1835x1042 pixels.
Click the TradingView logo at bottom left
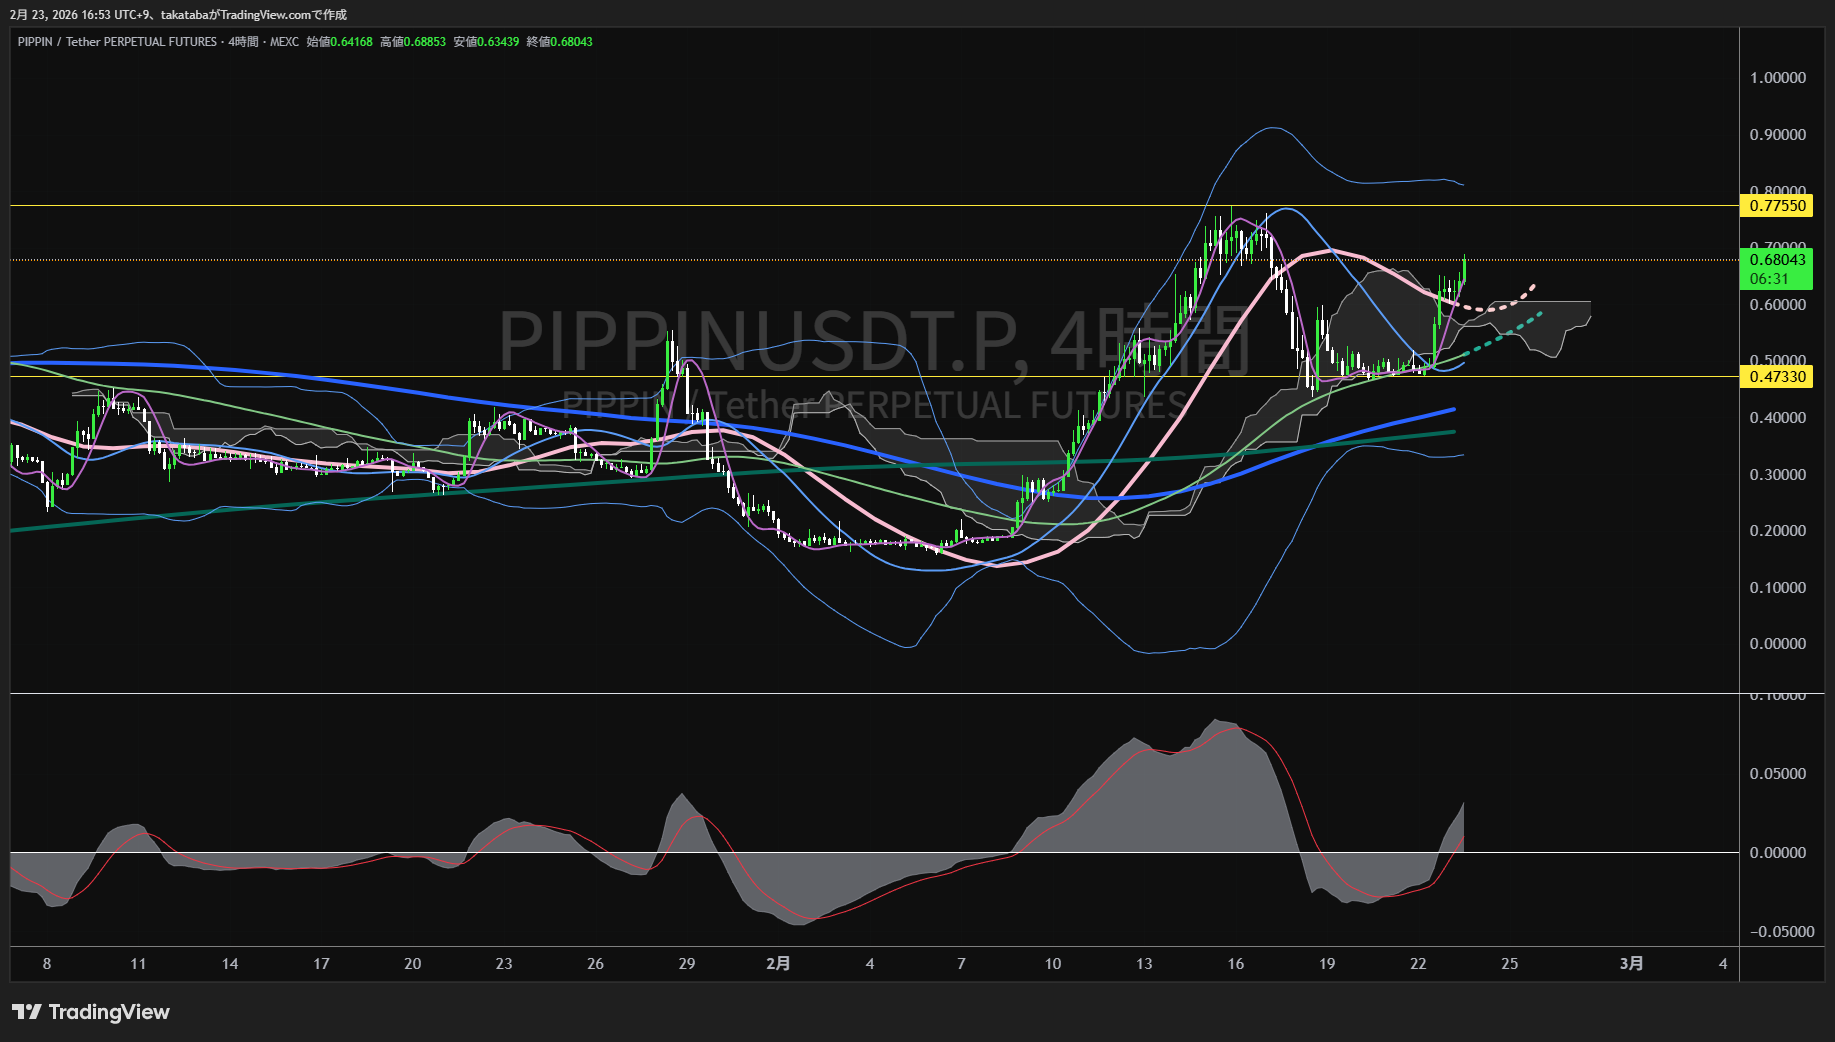click(91, 1012)
